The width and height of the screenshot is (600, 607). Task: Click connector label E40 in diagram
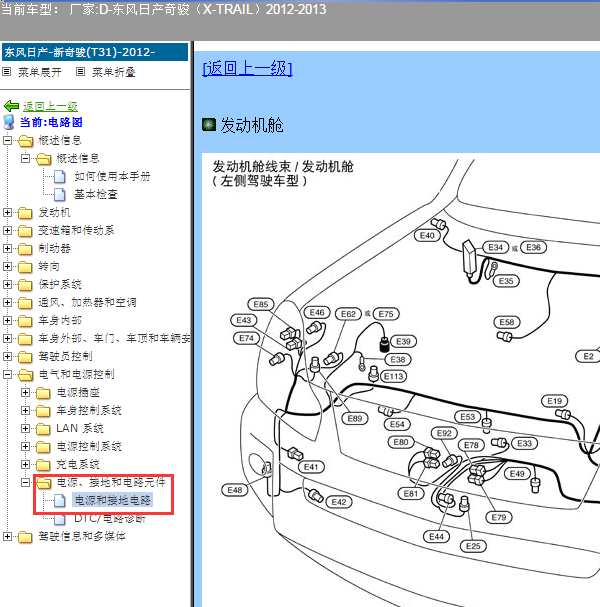tap(427, 235)
